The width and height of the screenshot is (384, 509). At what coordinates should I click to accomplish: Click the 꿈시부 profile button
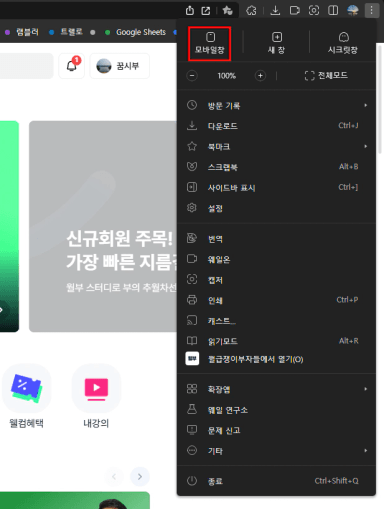(119, 66)
